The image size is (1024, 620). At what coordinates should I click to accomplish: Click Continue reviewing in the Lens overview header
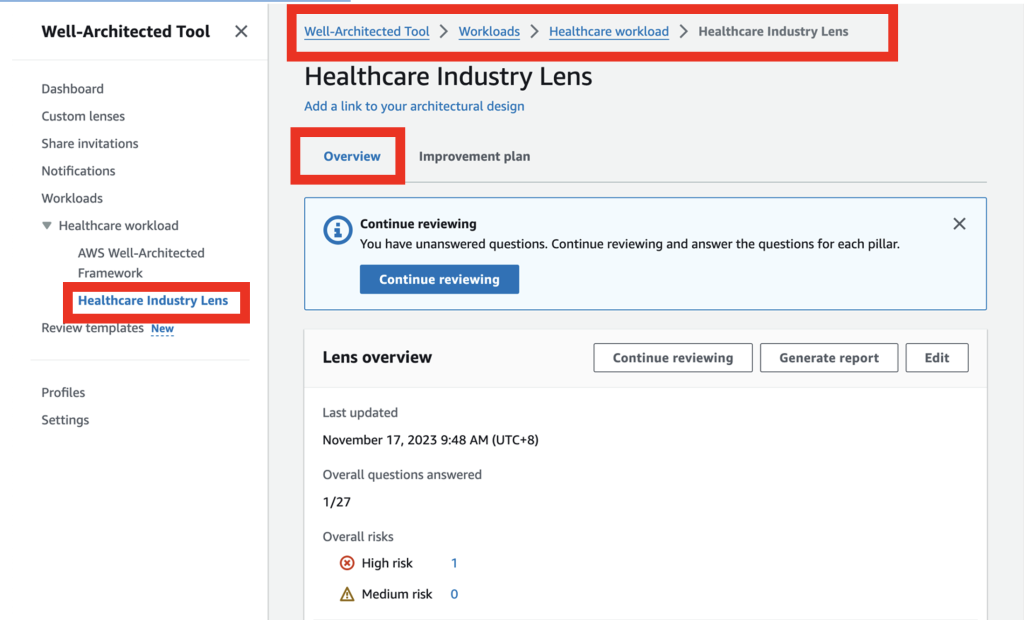click(x=673, y=357)
